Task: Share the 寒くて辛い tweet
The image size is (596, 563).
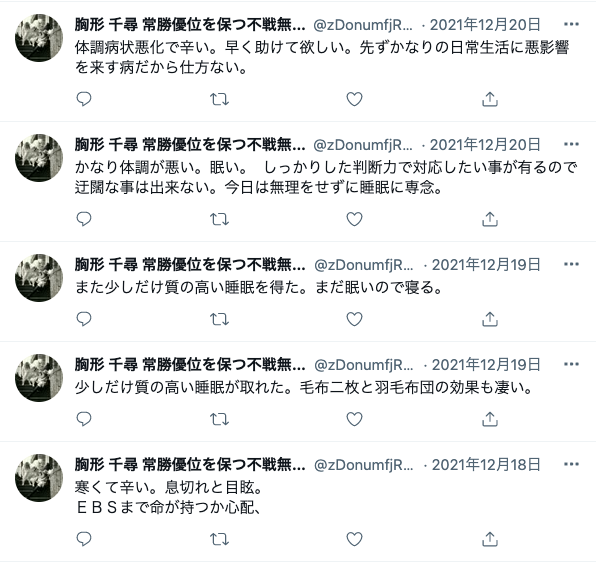Action: pos(490,539)
